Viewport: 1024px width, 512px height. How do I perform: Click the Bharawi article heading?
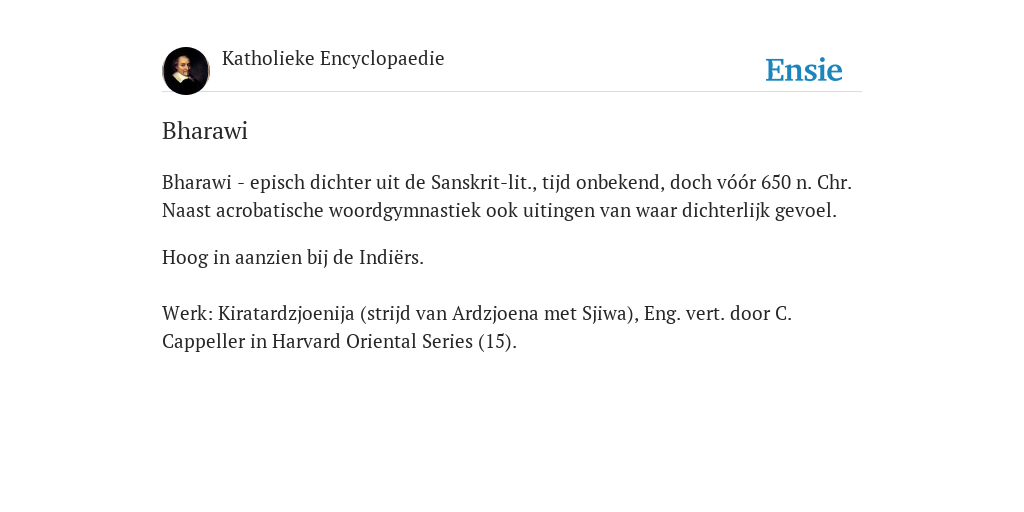pos(205,131)
